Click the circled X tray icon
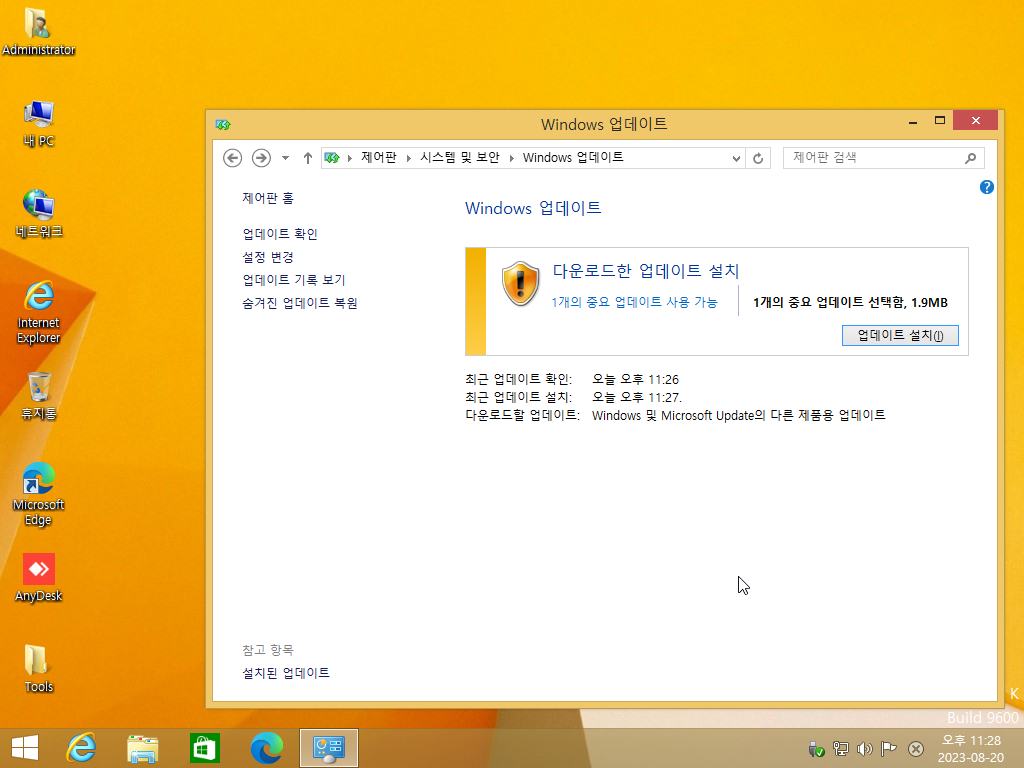 point(916,748)
